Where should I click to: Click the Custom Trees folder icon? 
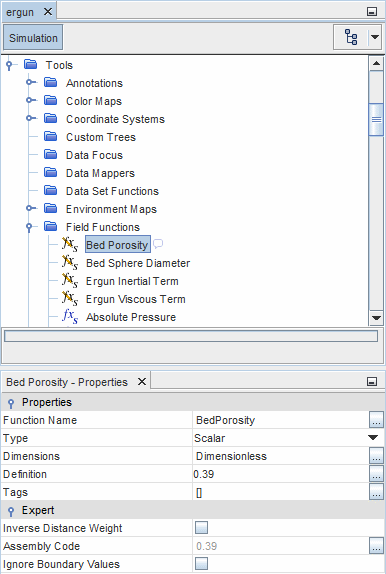[51, 136]
